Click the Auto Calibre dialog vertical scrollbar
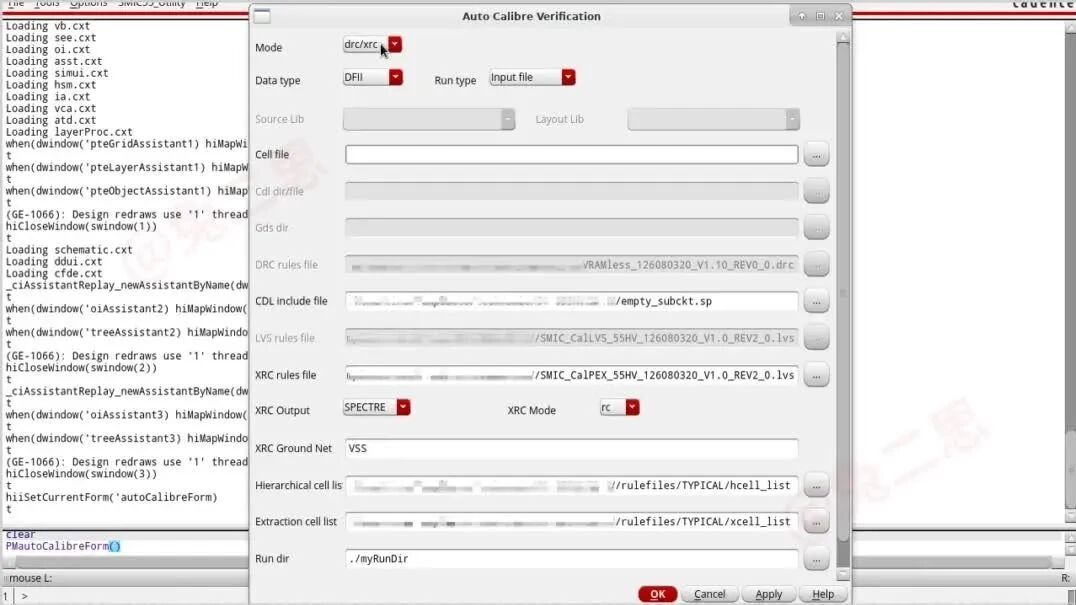 tap(843, 295)
